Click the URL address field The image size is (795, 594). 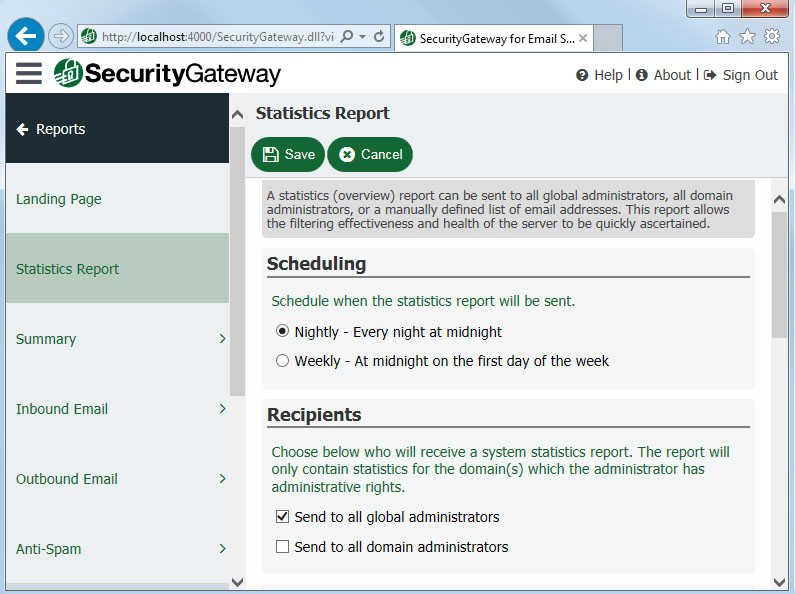[x=218, y=36]
